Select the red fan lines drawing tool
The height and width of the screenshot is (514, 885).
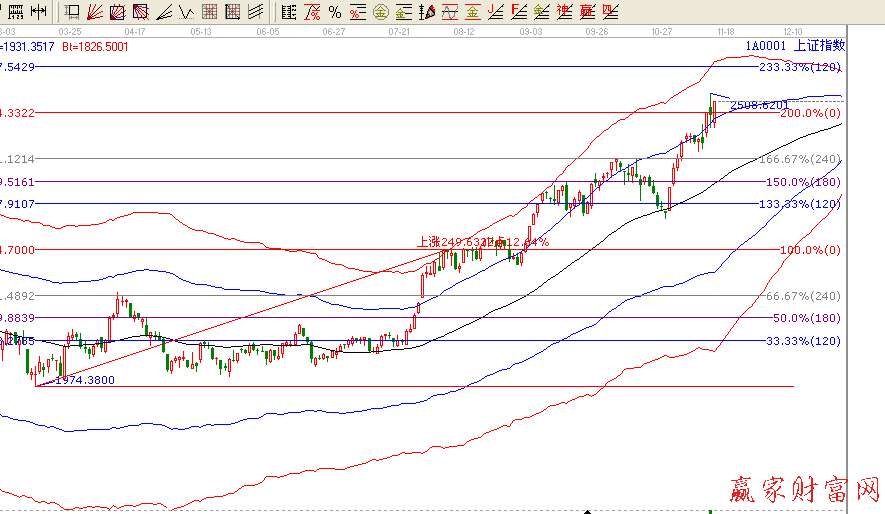point(95,12)
